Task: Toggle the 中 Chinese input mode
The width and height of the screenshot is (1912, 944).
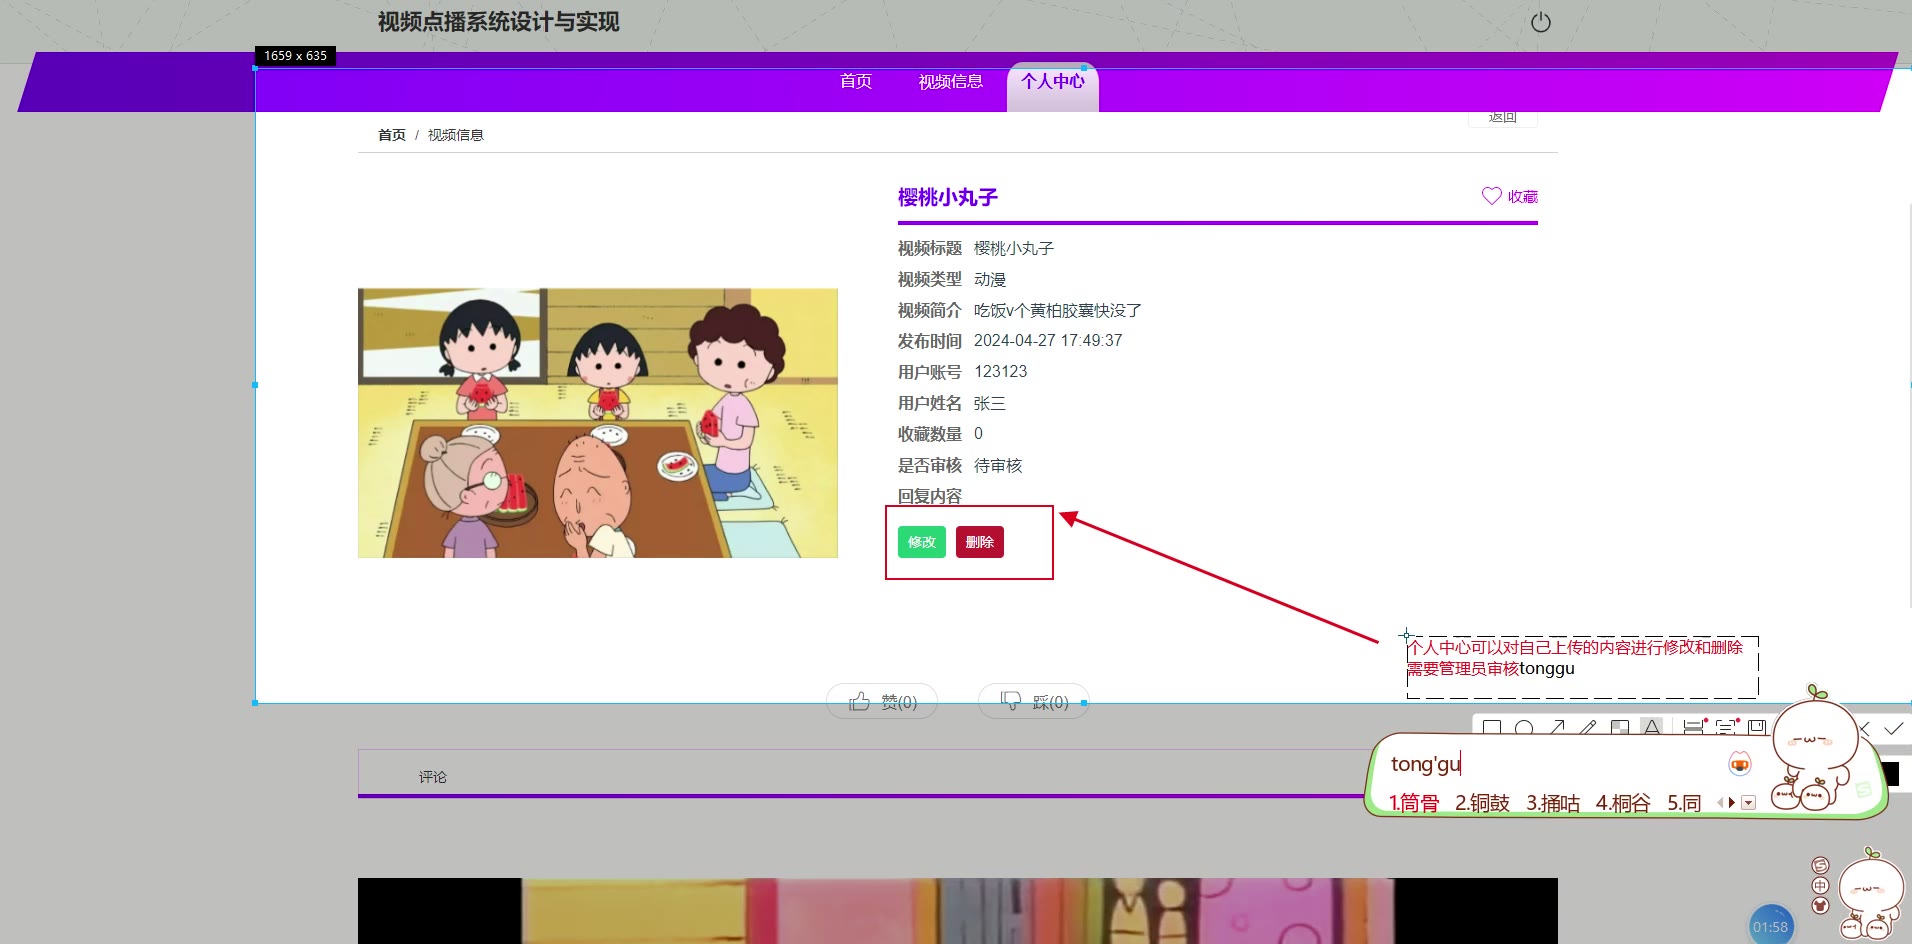Action: point(1820,886)
